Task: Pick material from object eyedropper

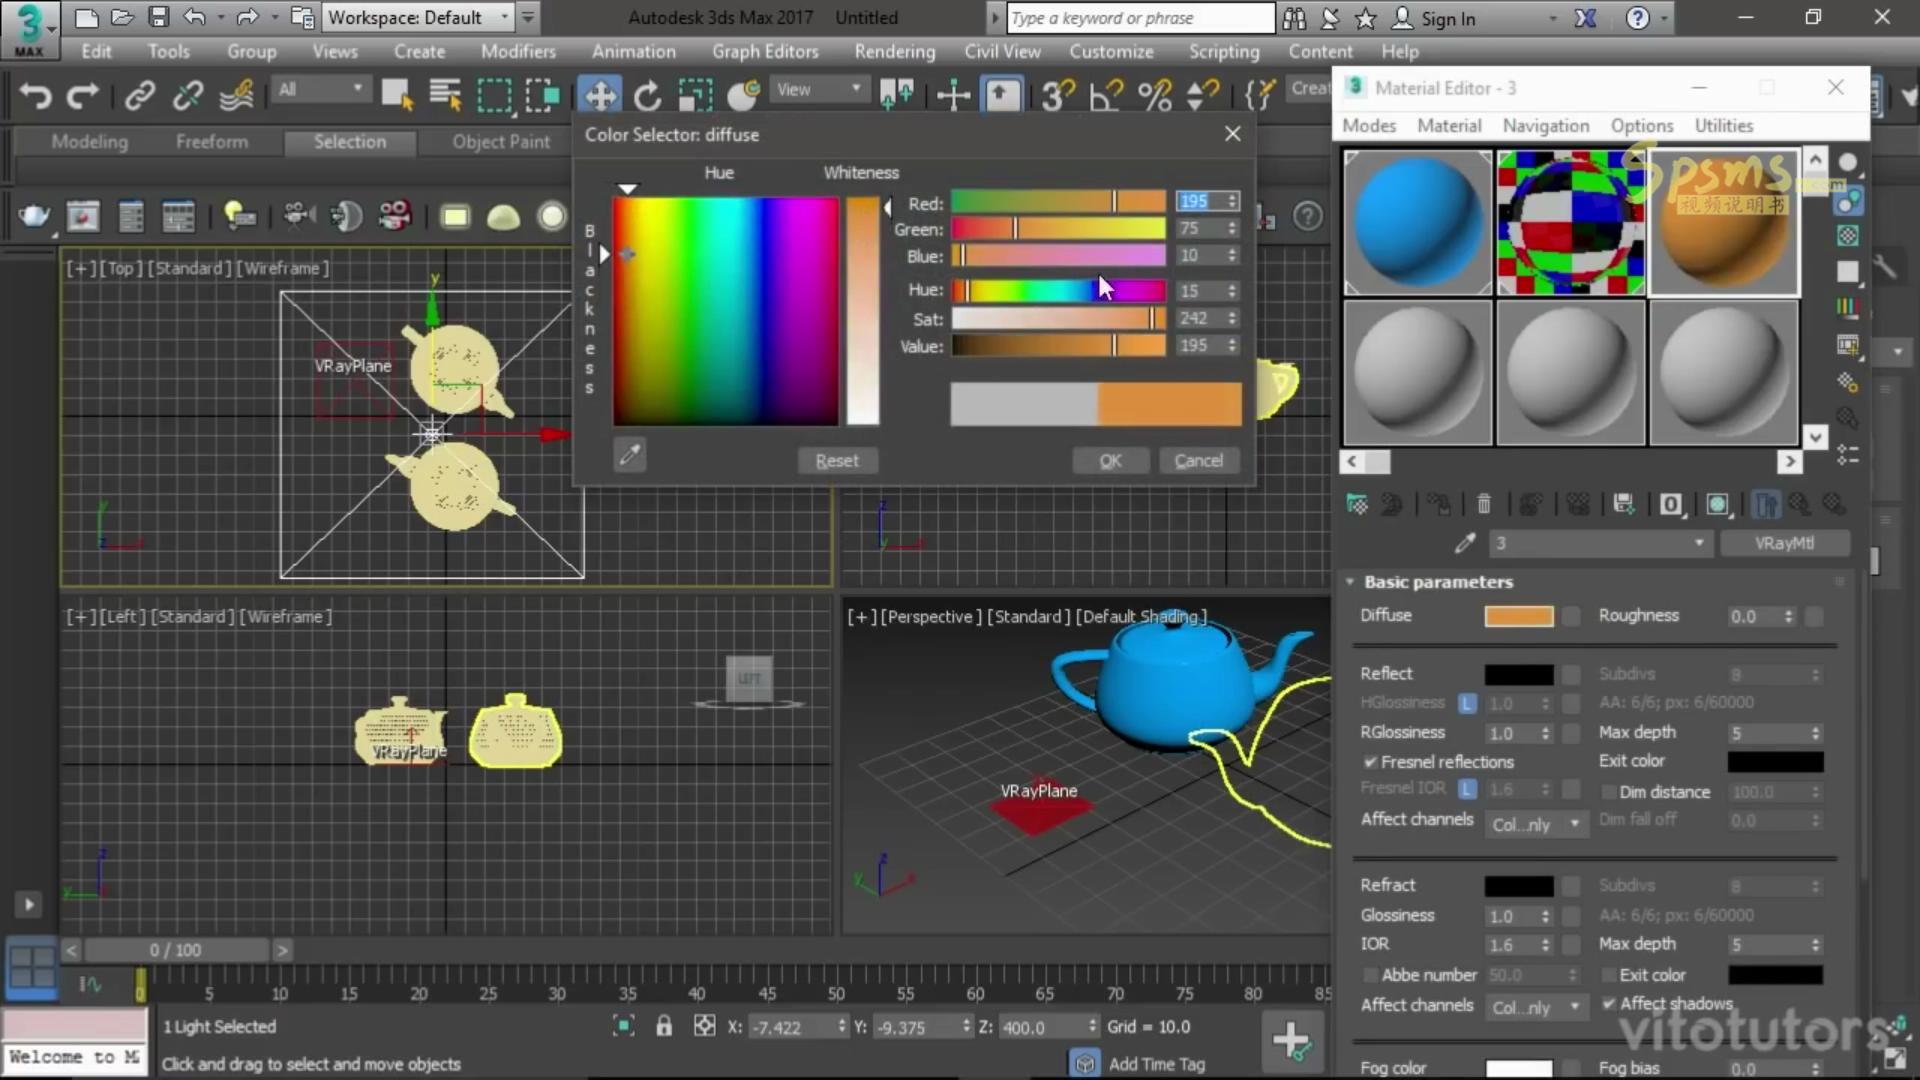Action: (1465, 543)
